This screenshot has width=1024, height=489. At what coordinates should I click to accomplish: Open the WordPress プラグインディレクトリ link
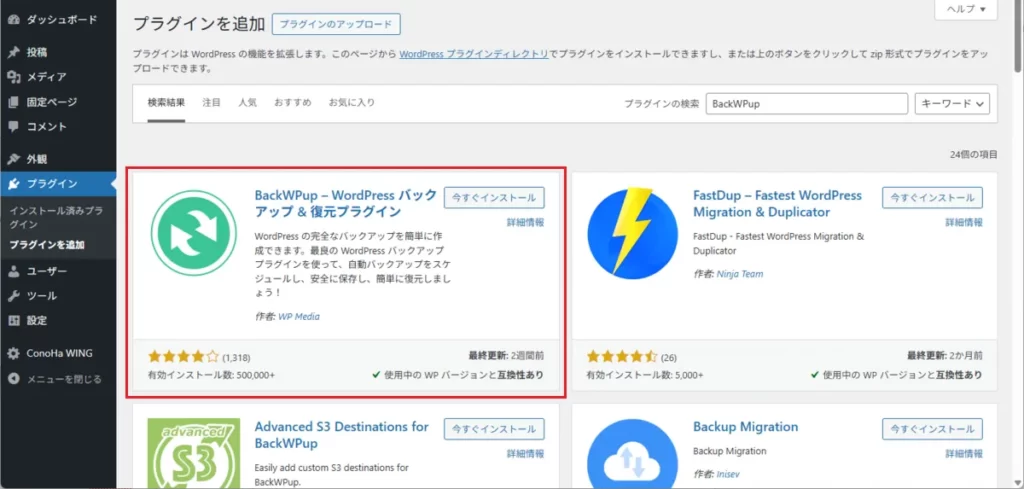473,54
